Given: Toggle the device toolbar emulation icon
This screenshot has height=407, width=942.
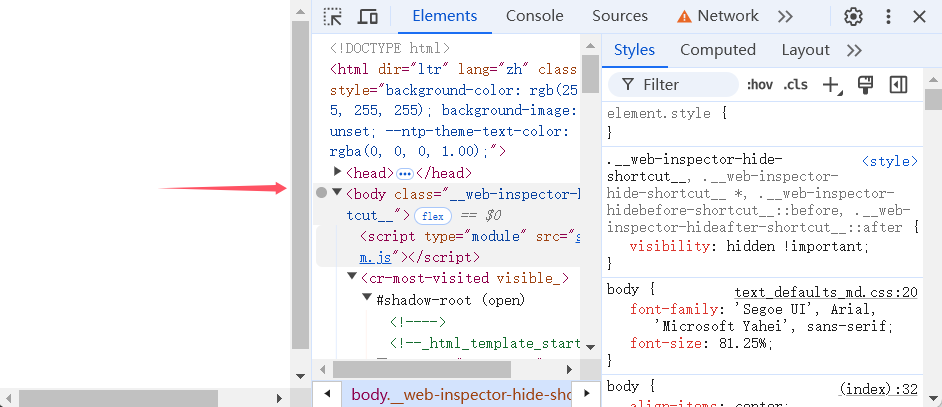Looking at the screenshot, I should [368, 16].
